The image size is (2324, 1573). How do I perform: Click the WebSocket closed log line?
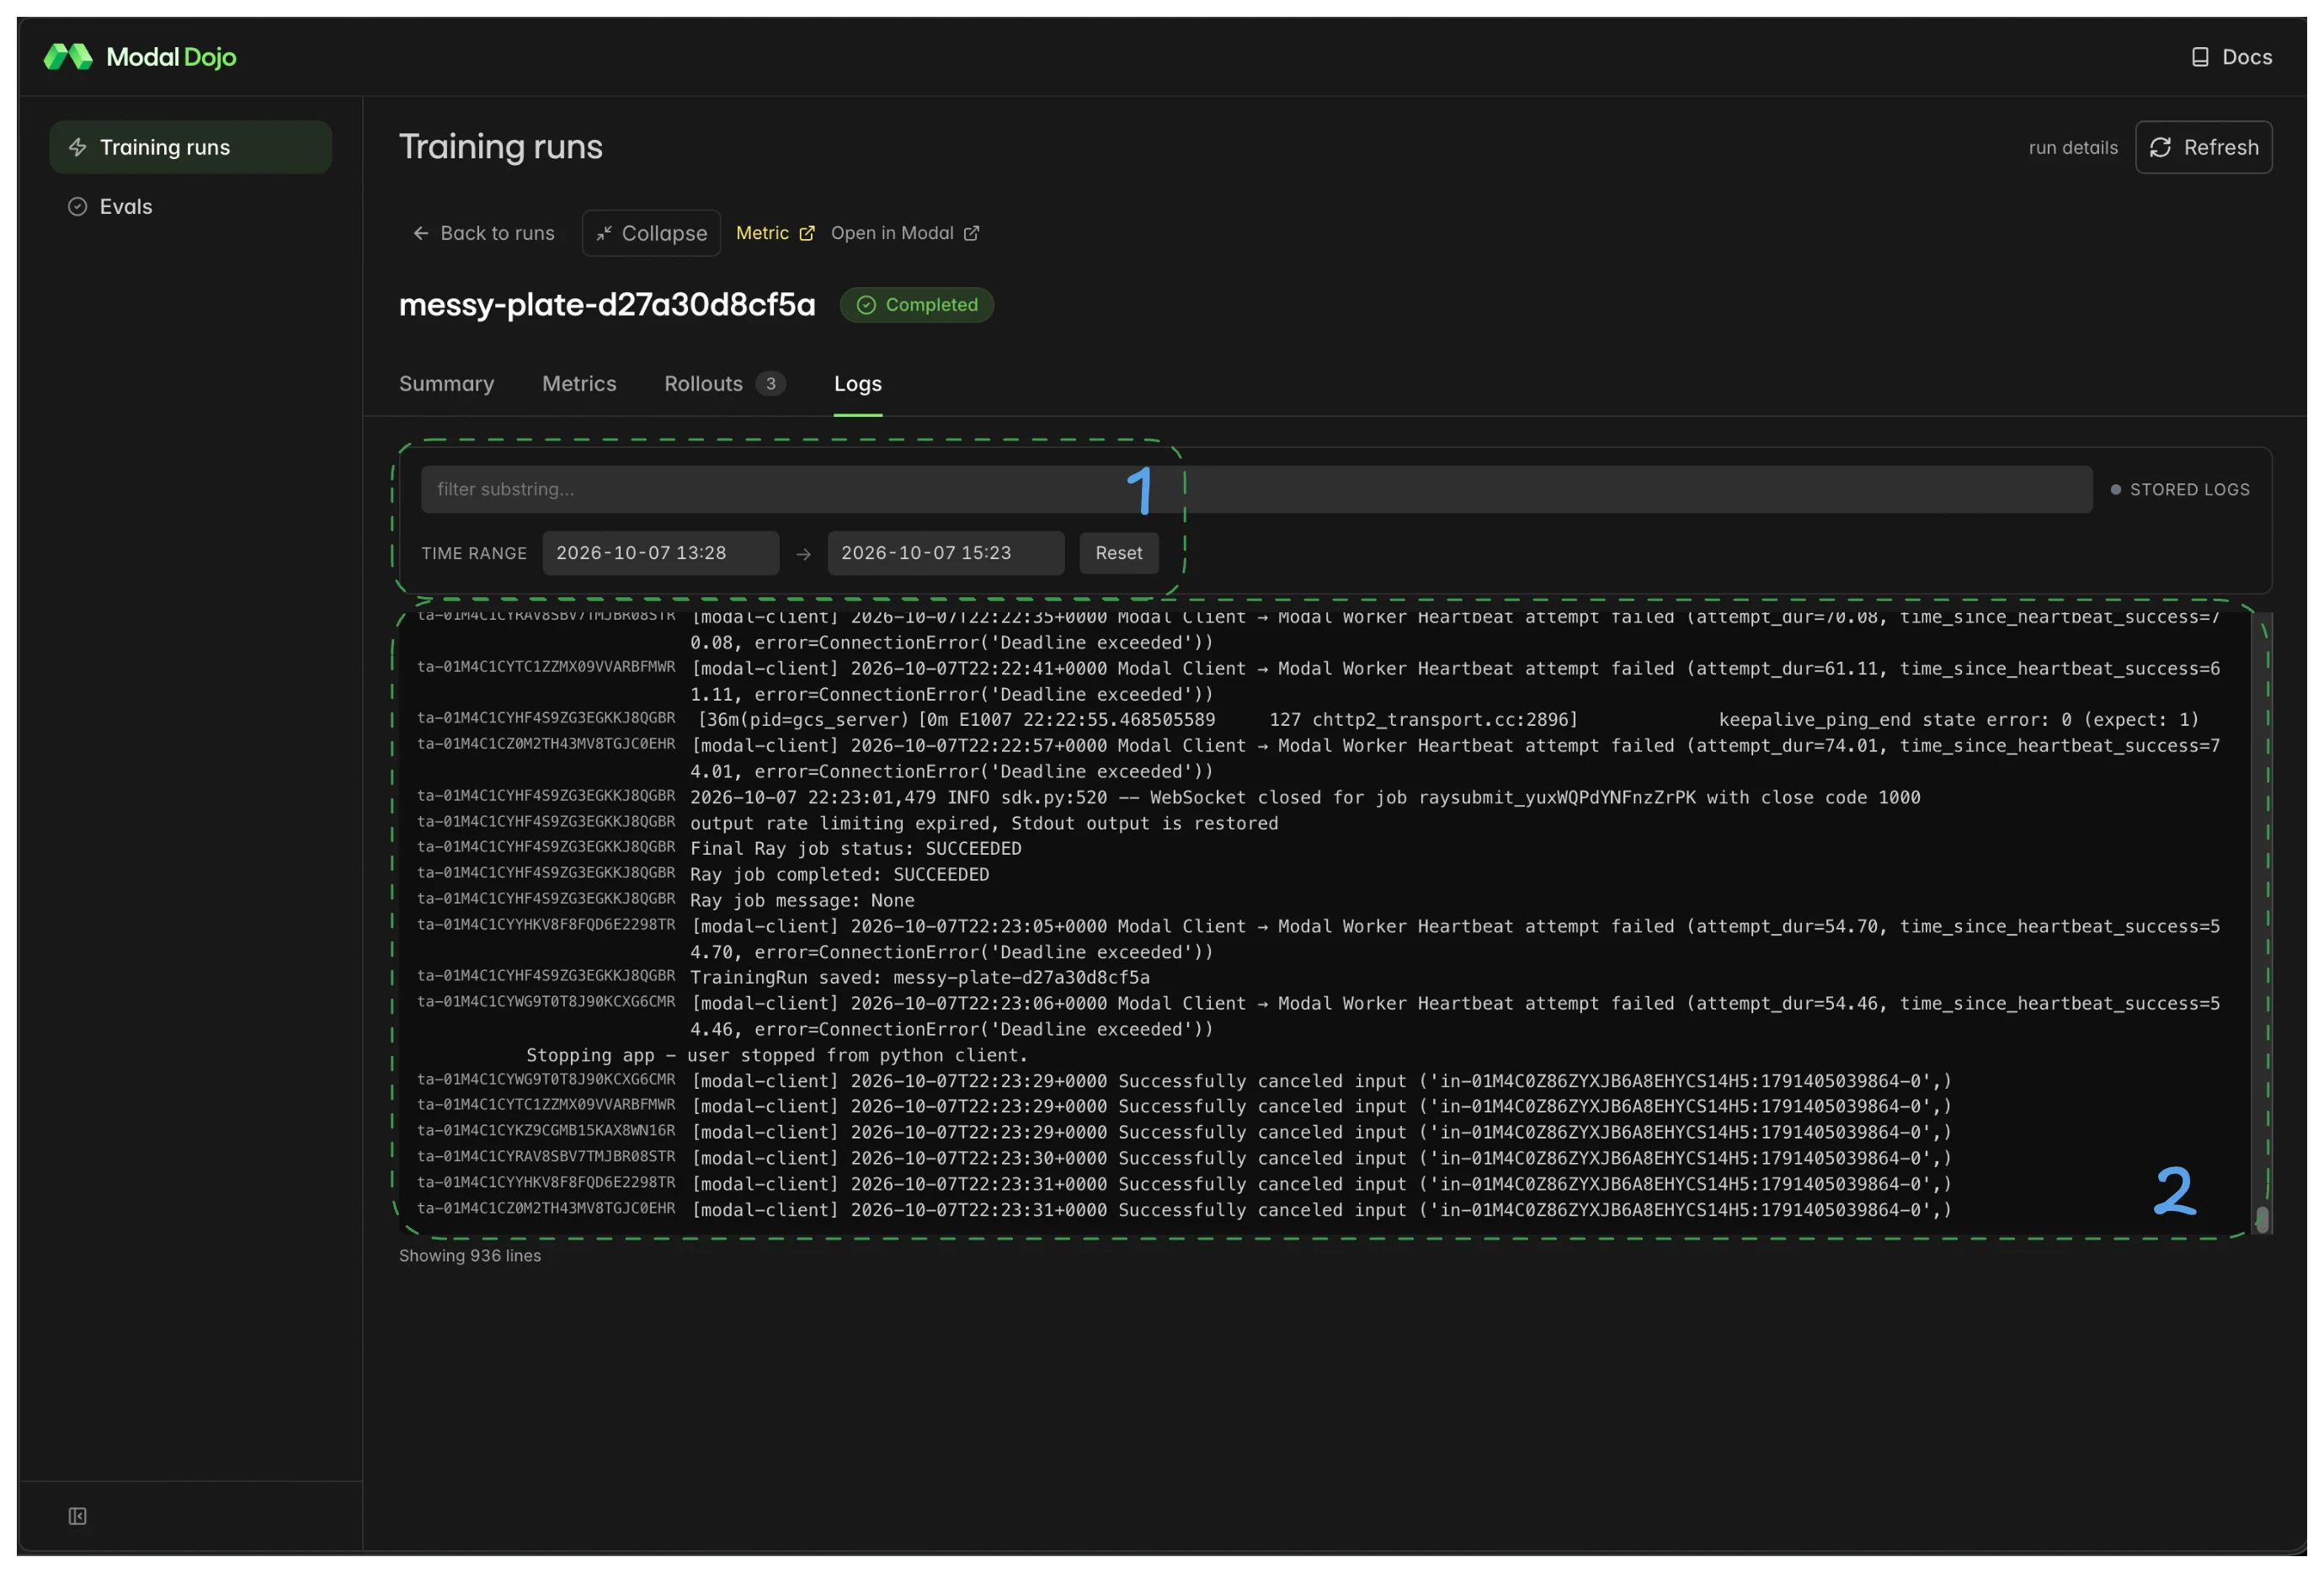(1305, 797)
